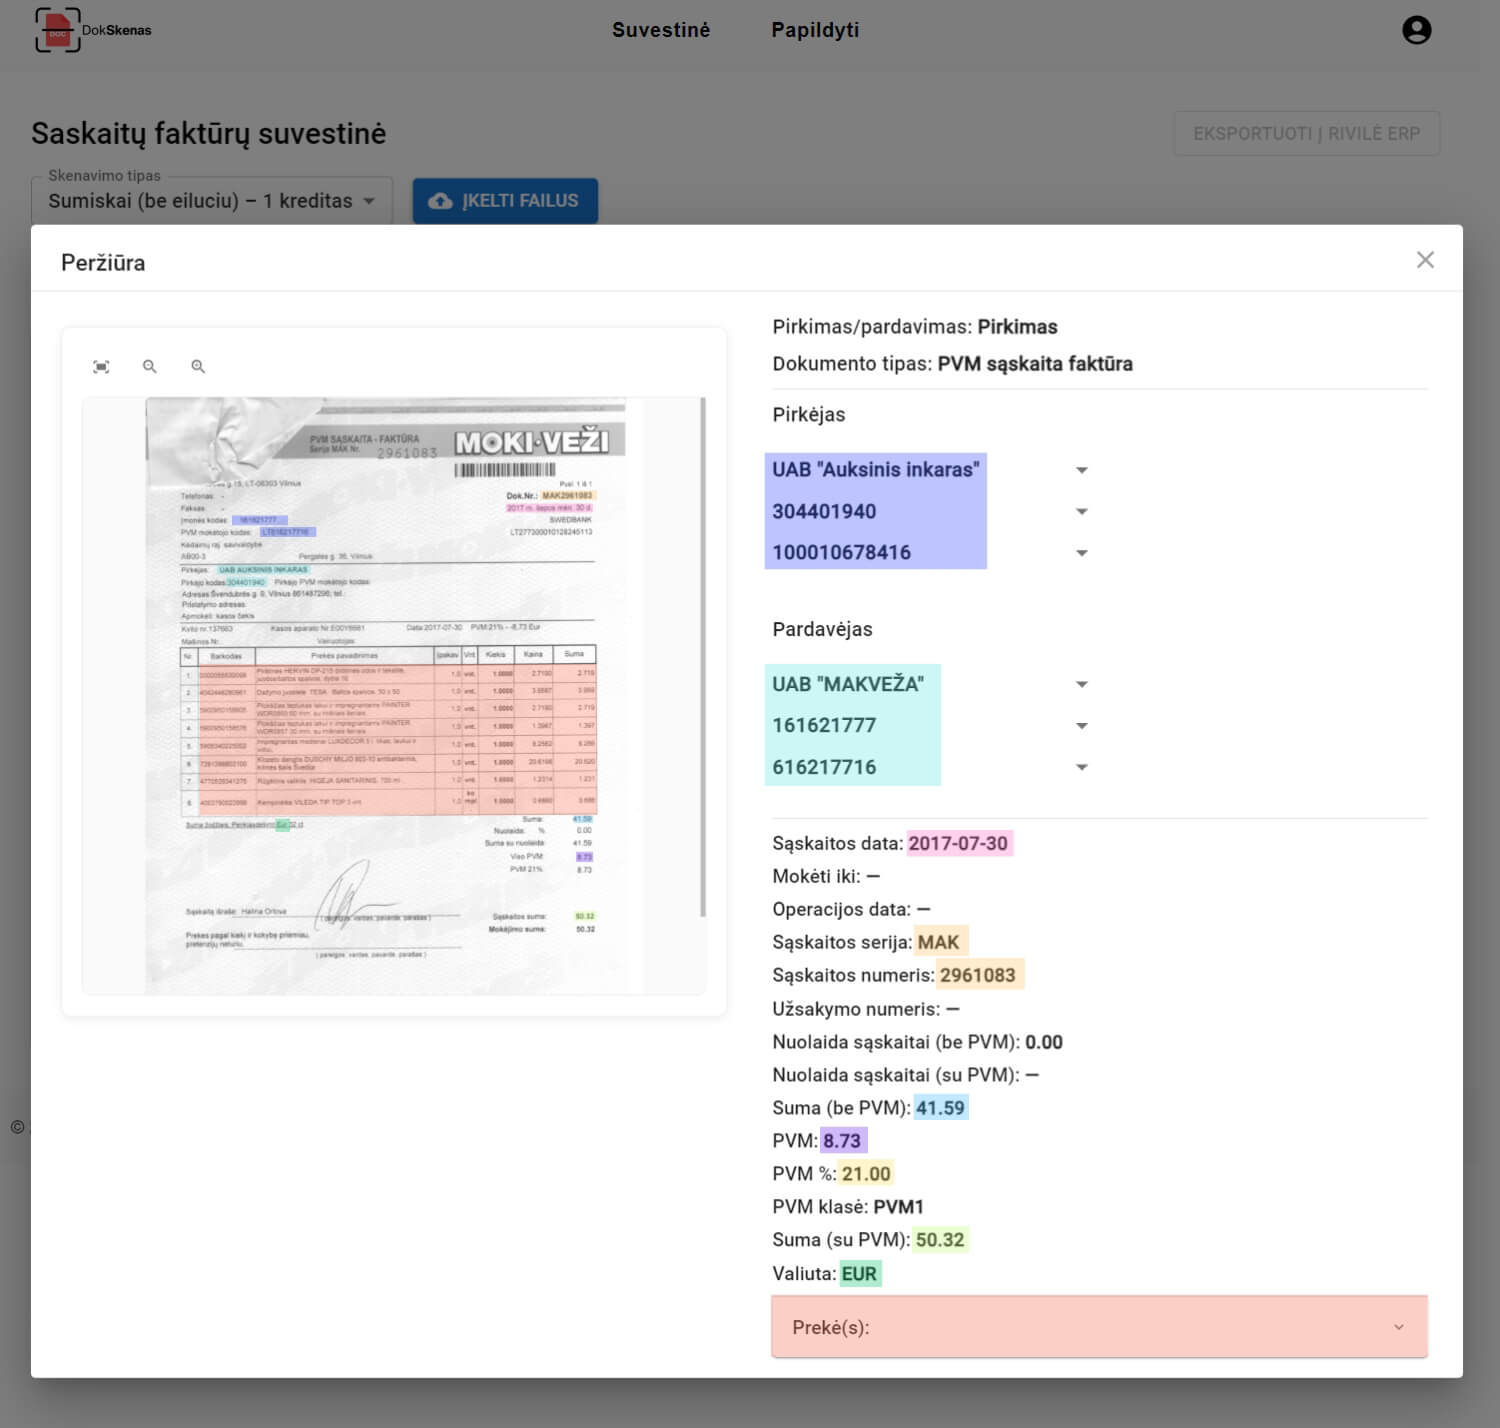Open buyer name UAB "Auksinis inkaras" dropdown
The height and width of the screenshot is (1428, 1500).
(x=1081, y=470)
